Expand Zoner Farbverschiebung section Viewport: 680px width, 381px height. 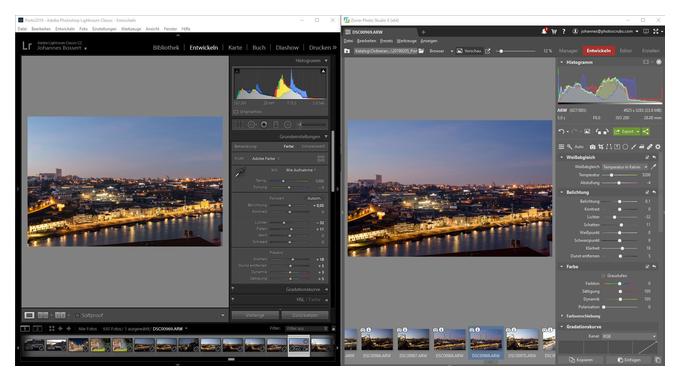pos(562,316)
